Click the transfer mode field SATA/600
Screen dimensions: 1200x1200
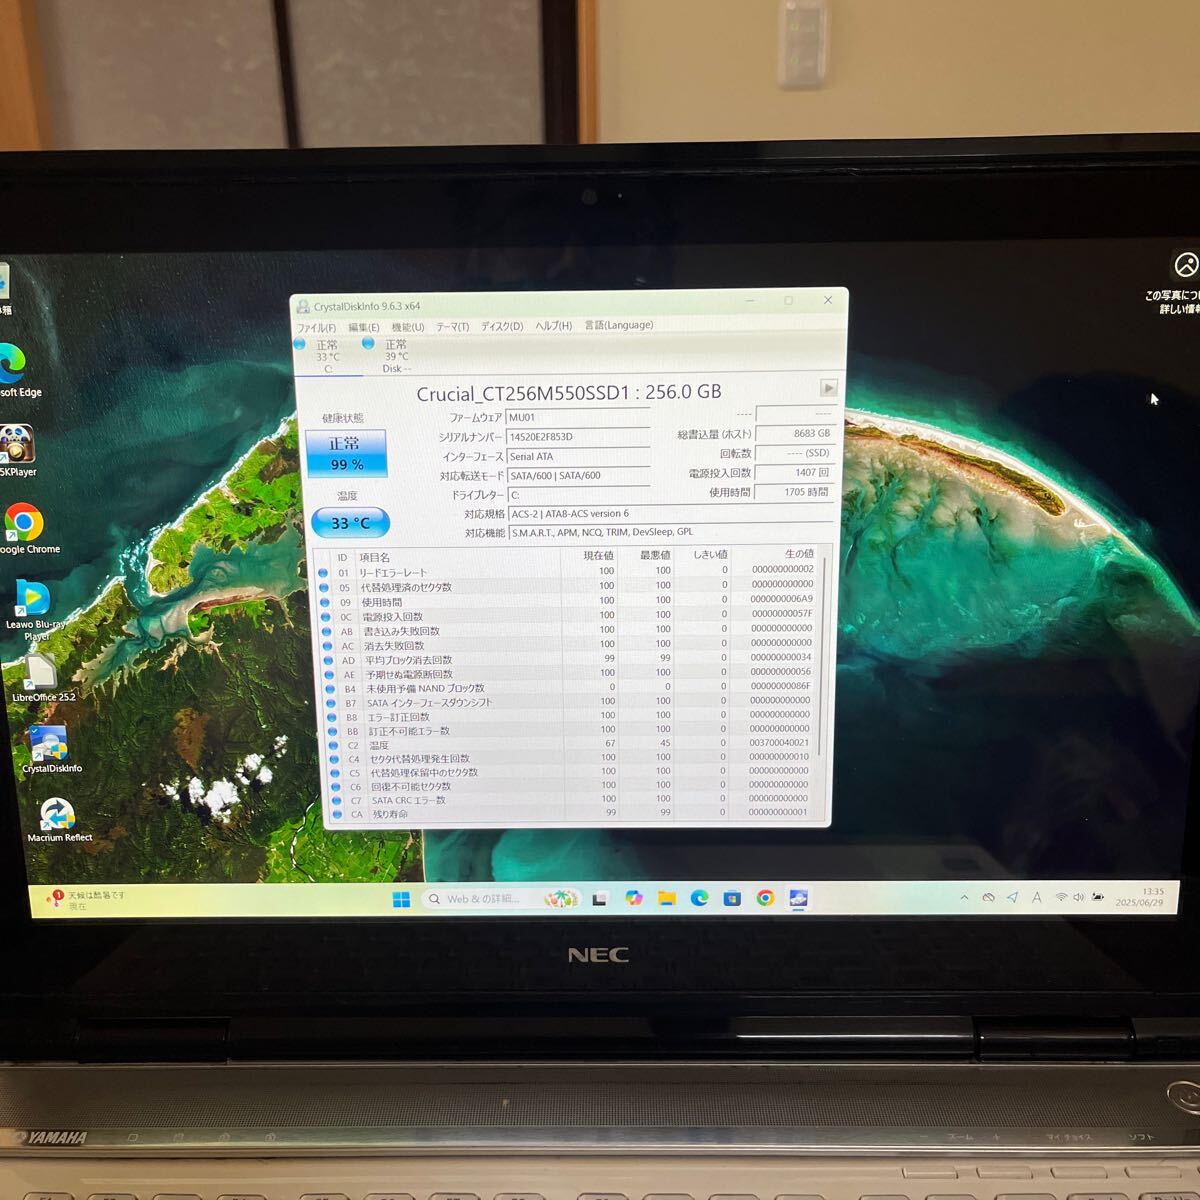point(578,476)
